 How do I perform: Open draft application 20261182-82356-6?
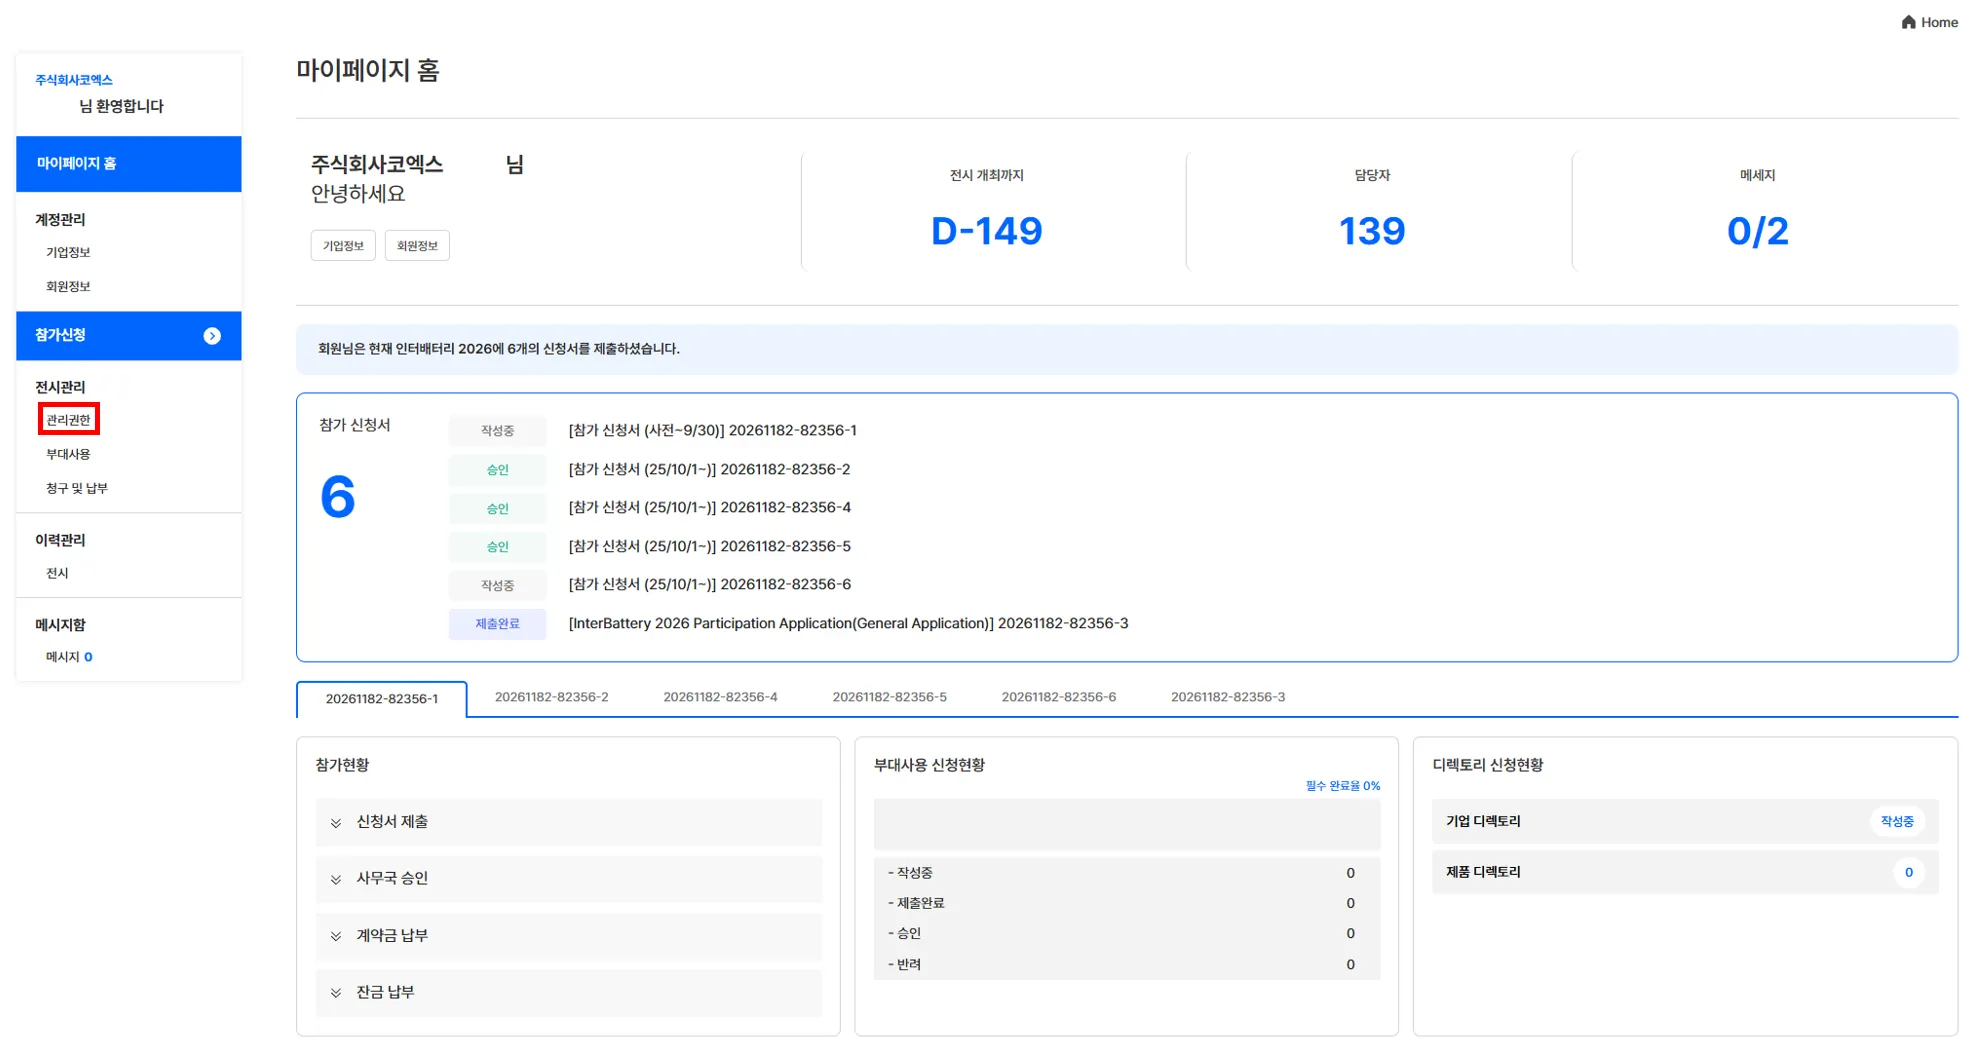709,585
